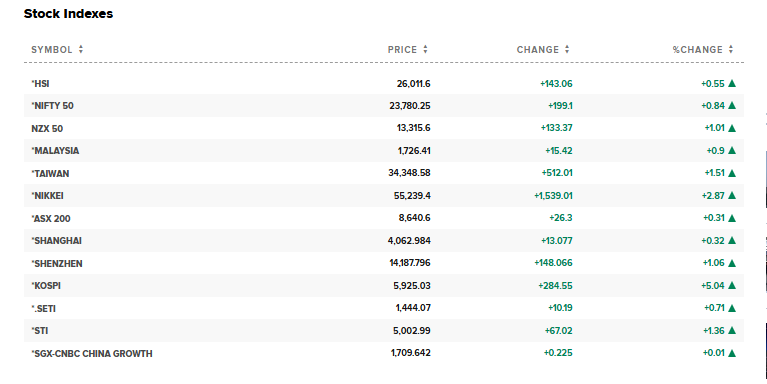Click the up arrow for SGX-CNBC CHINA GROWTH
This screenshot has width=767, height=384.
coord(732,353)
